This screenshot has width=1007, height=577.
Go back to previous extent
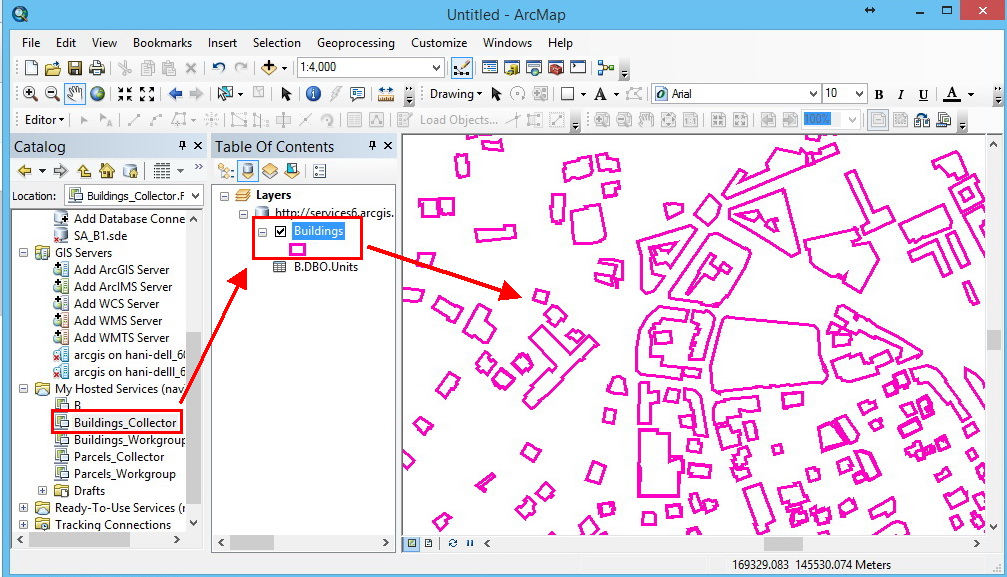pyautogui.click(x=175, y=94)
